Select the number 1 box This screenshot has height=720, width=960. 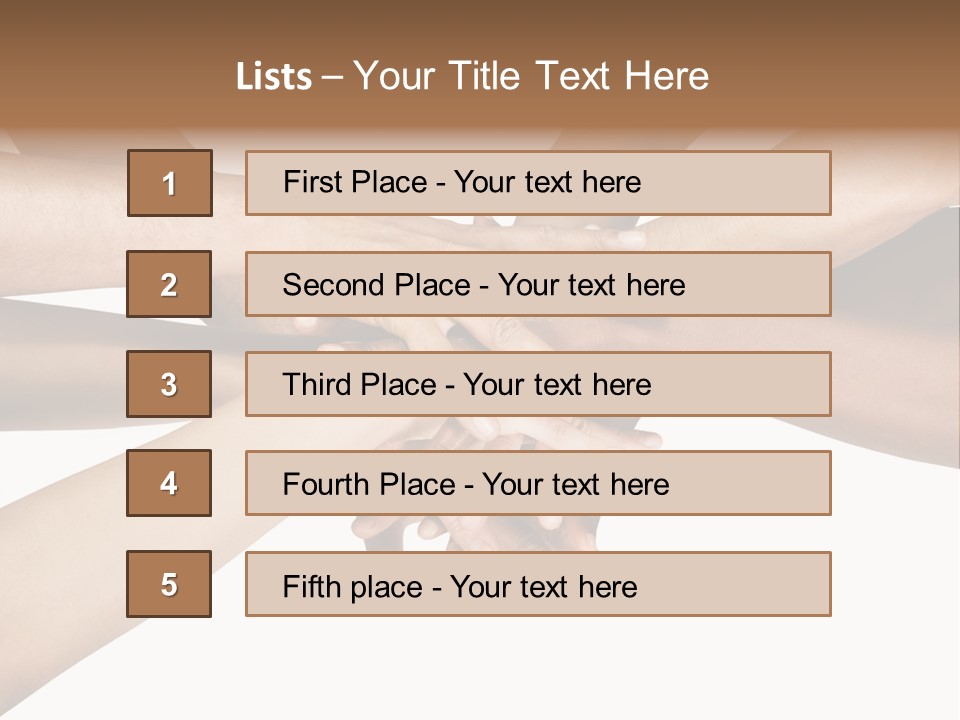pyautogui.click(x=169, y=183)
